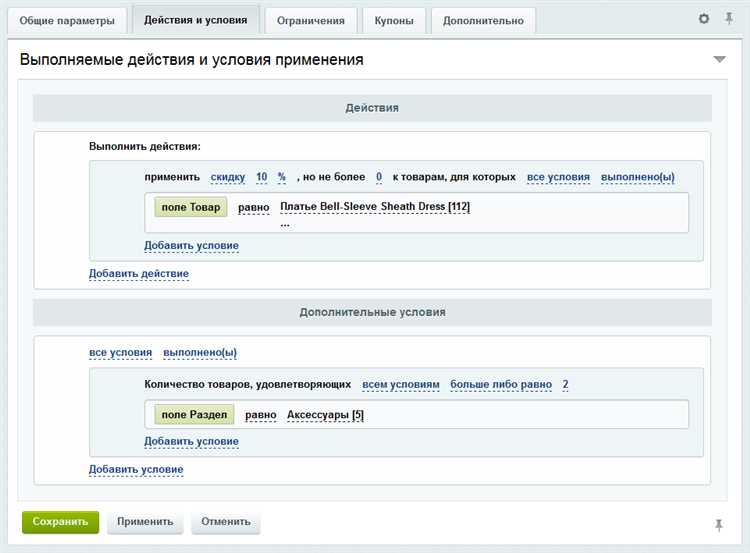Change 'равно' operator for поле Товар
The width and height of the screenshot is (750, 553).
pyautogui.click(x=254, y=208)
